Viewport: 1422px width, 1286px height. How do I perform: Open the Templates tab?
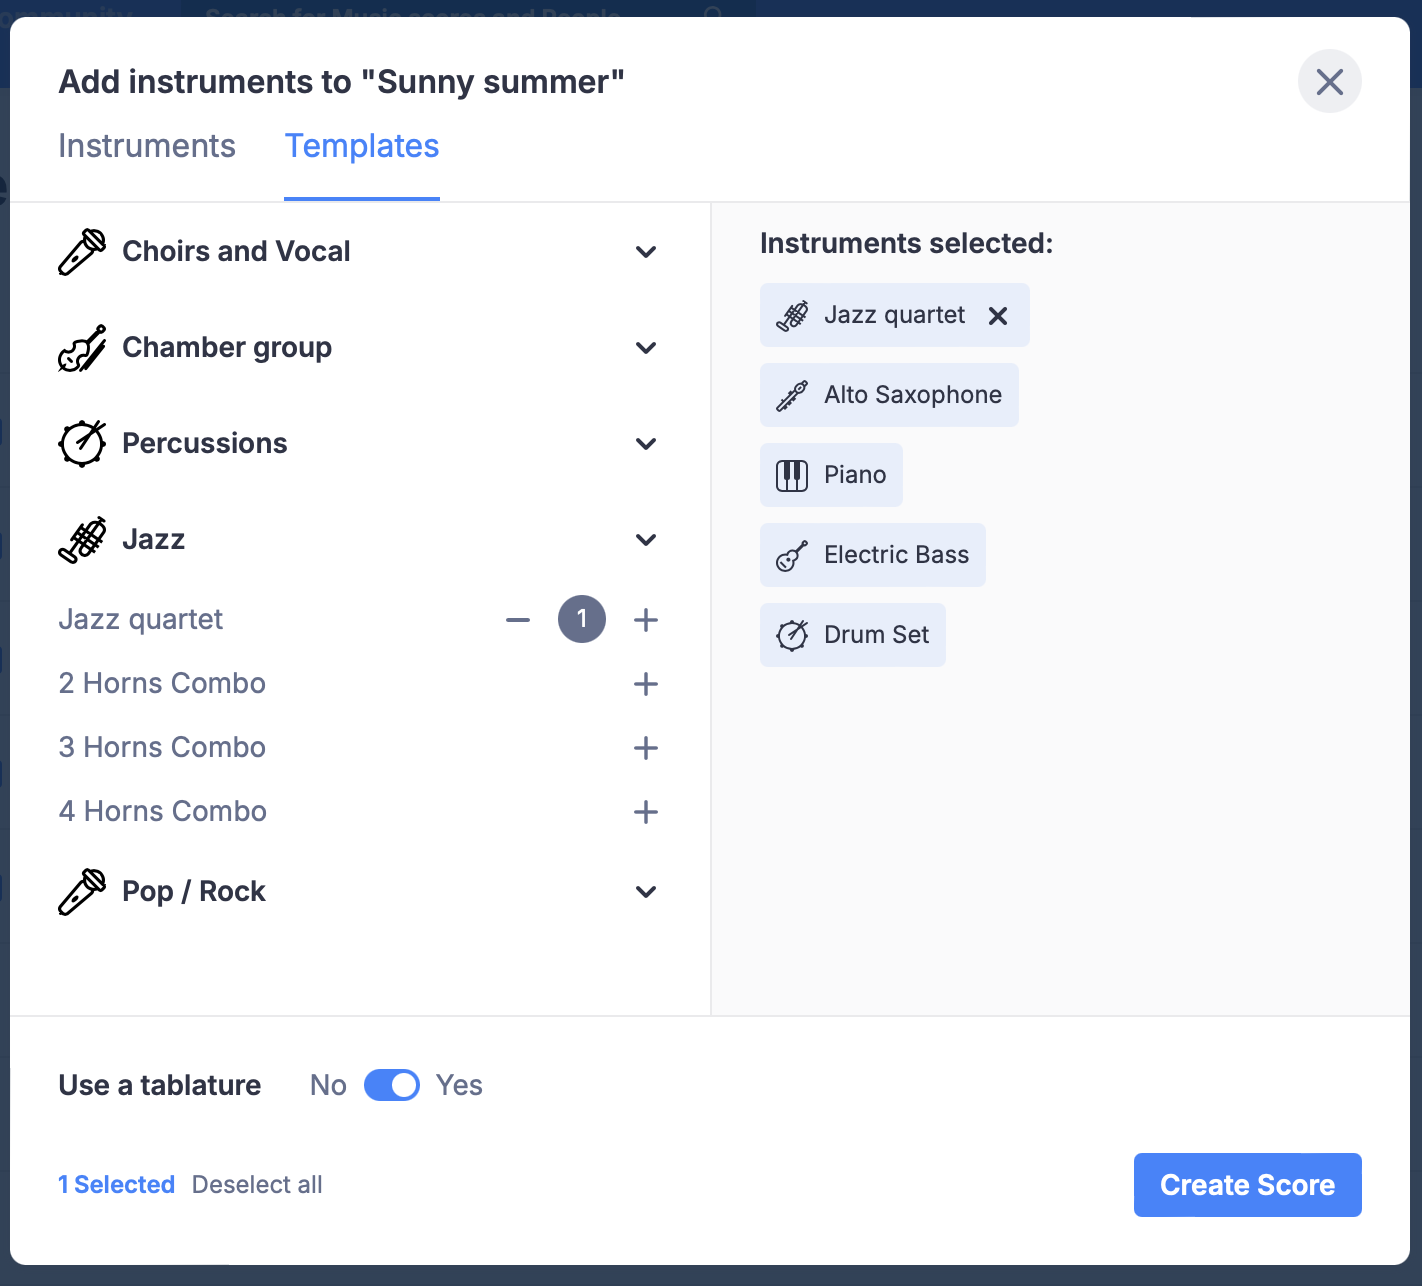(x=362, y=146)
